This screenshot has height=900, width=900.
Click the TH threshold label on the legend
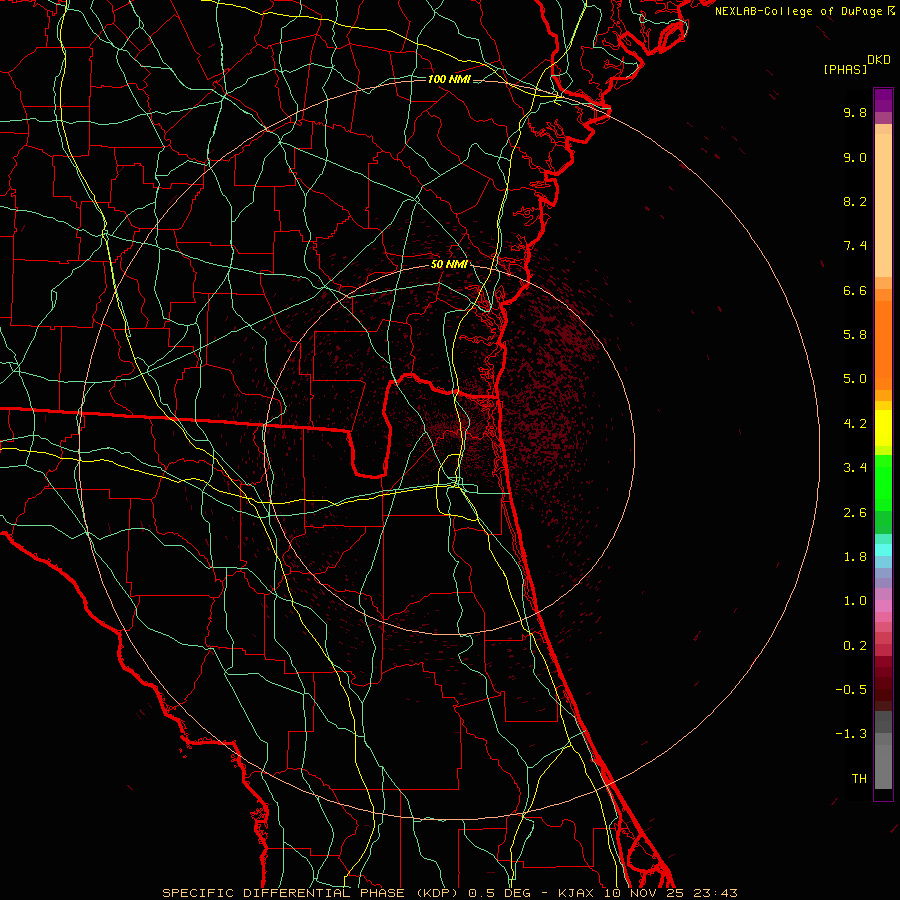click(858, 778)
